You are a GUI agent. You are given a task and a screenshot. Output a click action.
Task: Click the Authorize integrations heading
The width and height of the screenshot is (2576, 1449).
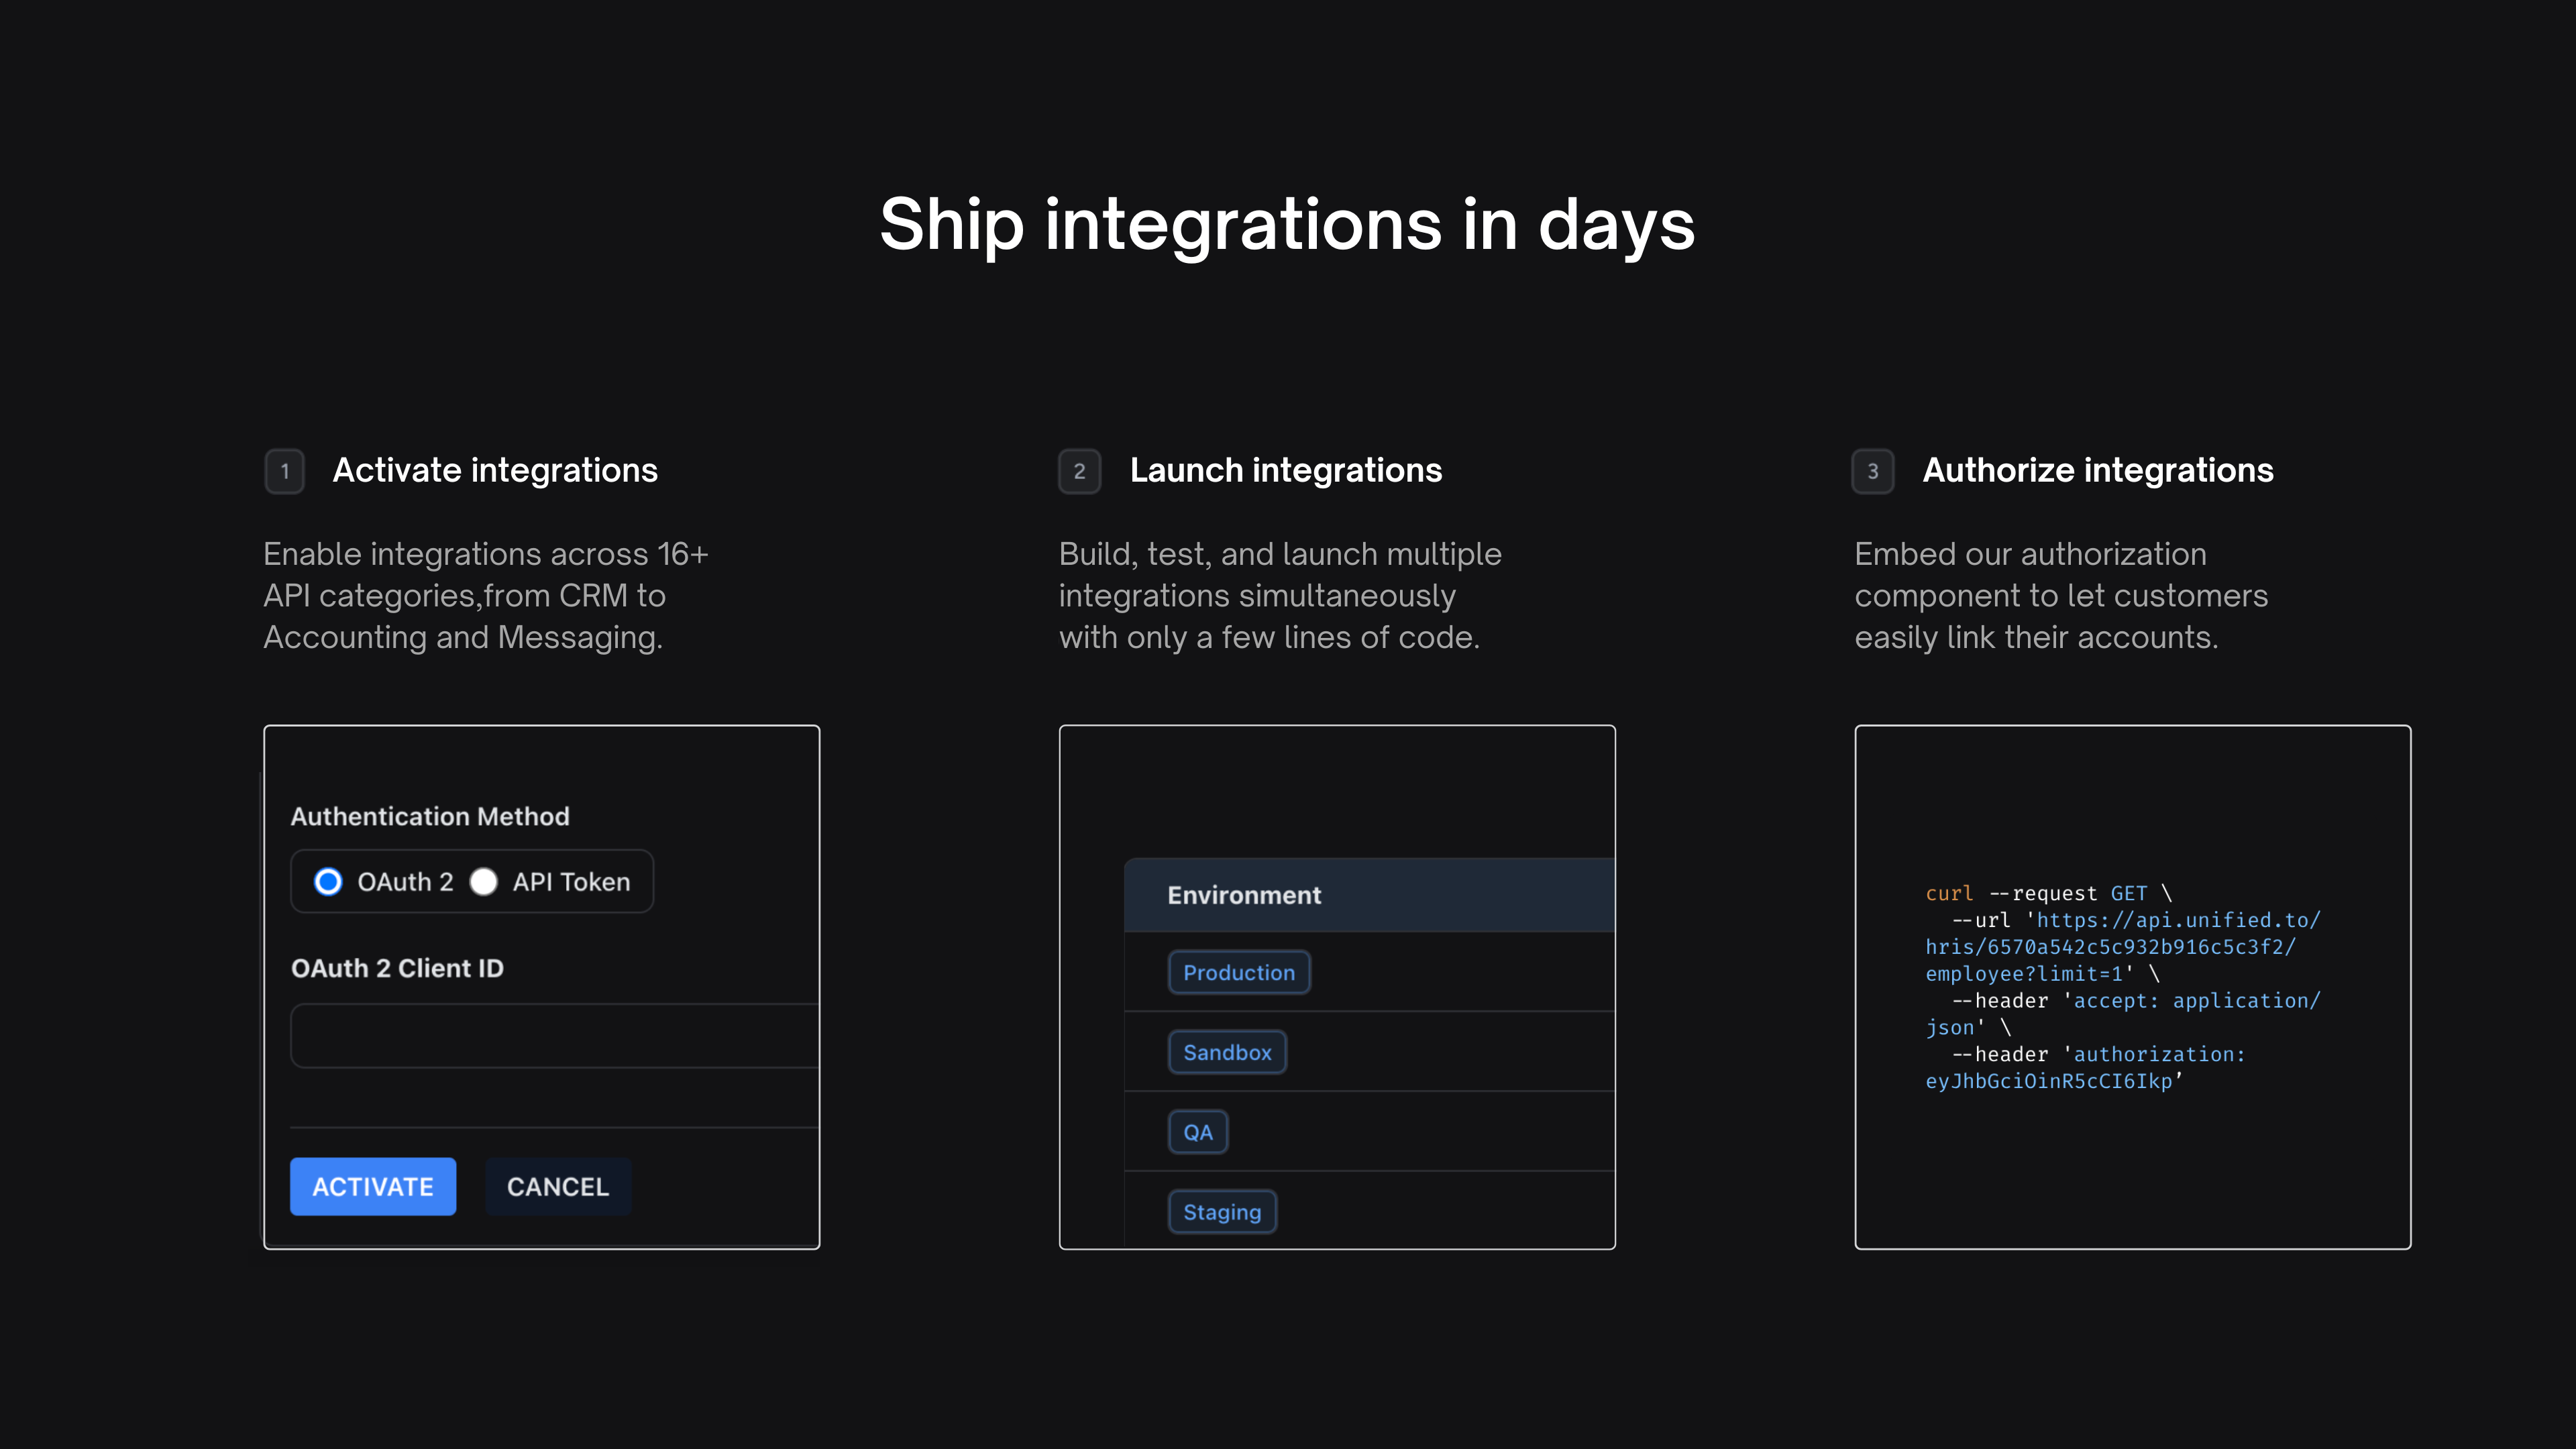pos(2097,470)
